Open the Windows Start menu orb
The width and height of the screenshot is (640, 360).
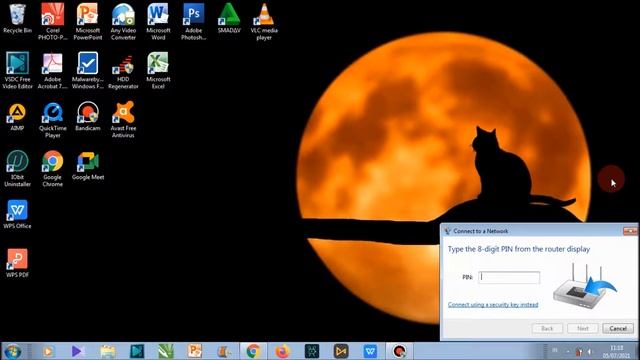[x=13, y=351]
